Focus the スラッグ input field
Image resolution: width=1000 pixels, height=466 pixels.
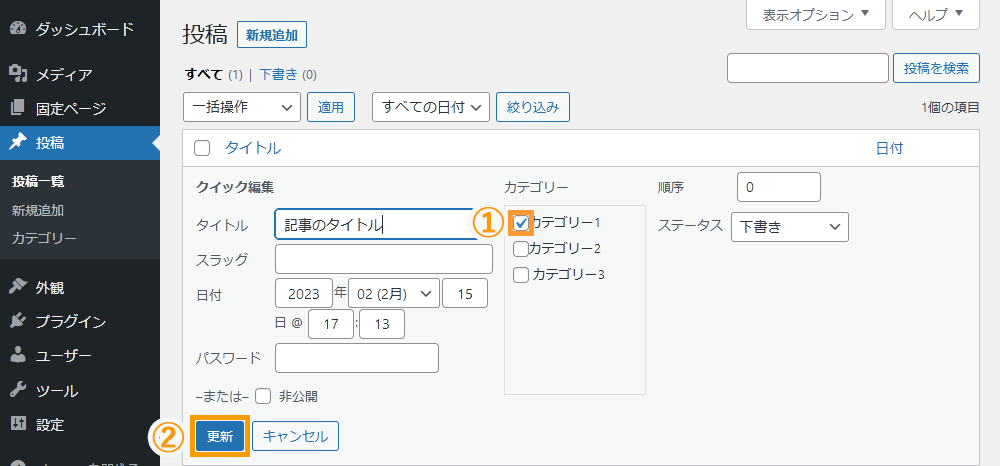(x=383, y=259)
